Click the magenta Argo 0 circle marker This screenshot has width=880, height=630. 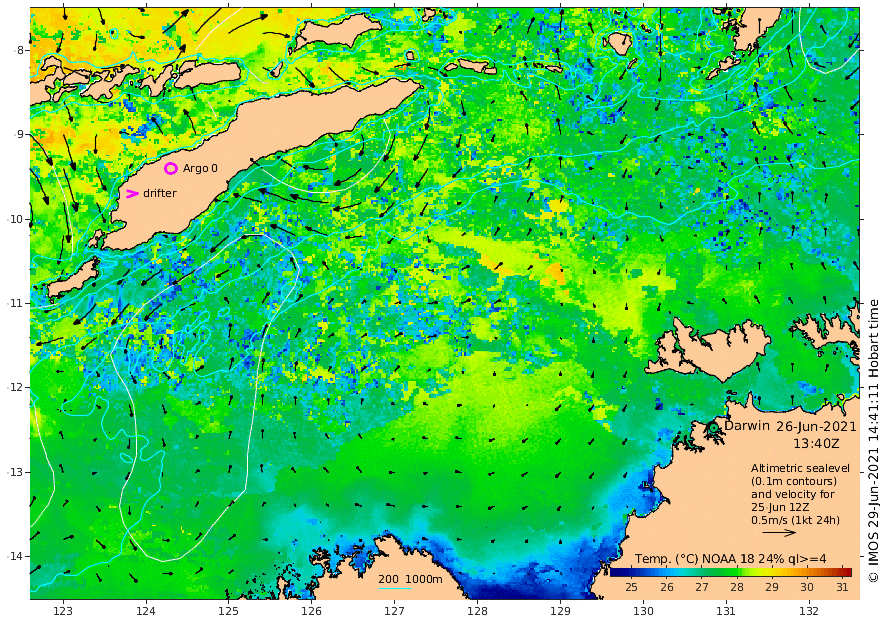pos(171,168)
